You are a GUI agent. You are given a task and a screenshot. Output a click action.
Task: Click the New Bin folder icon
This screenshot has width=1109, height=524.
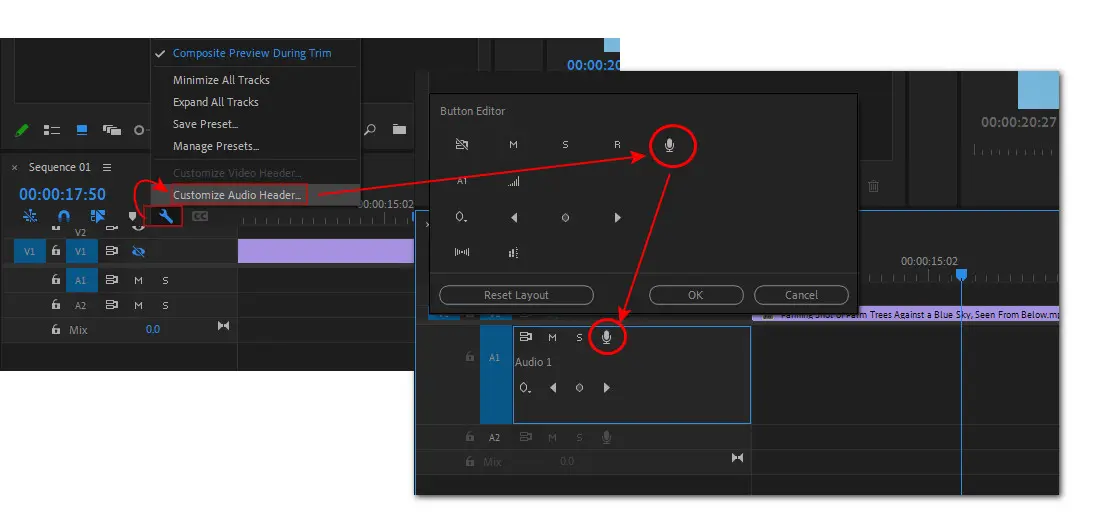click(x=400, y=129)
